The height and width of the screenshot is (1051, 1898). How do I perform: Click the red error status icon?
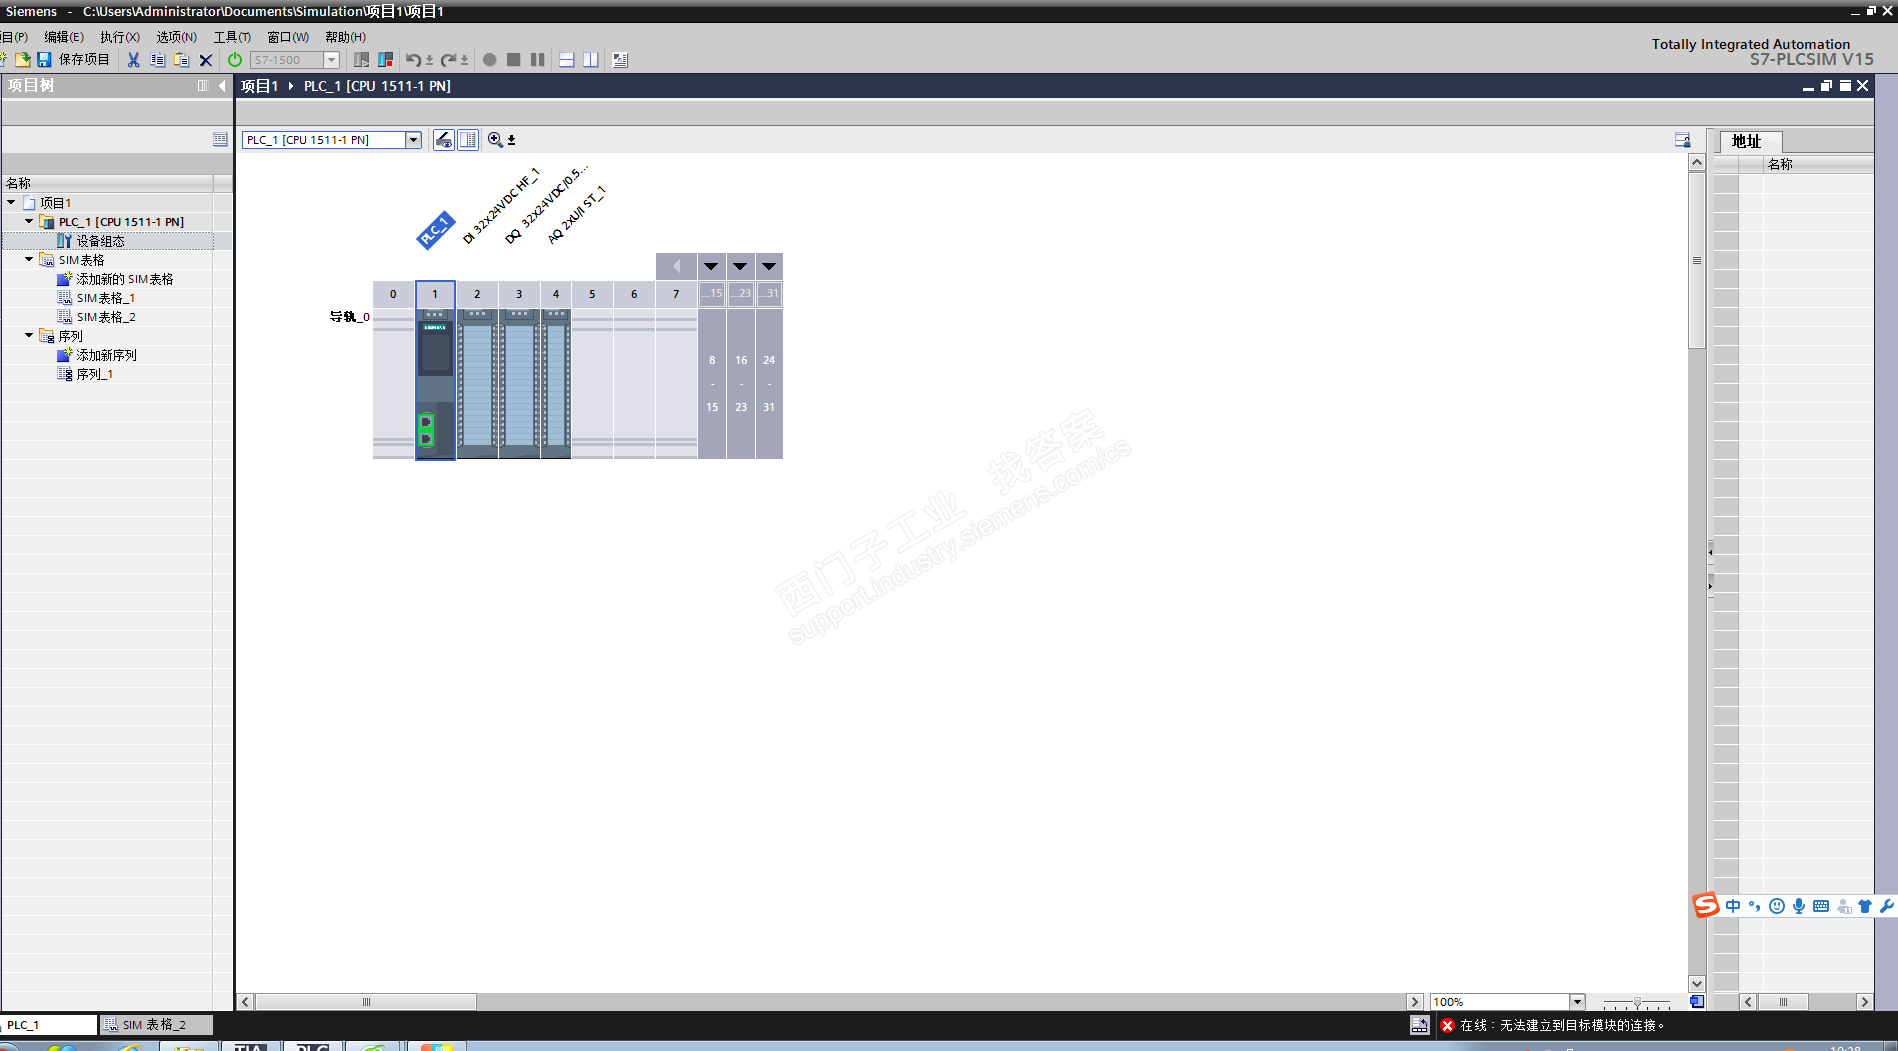click(1447, 1025)
